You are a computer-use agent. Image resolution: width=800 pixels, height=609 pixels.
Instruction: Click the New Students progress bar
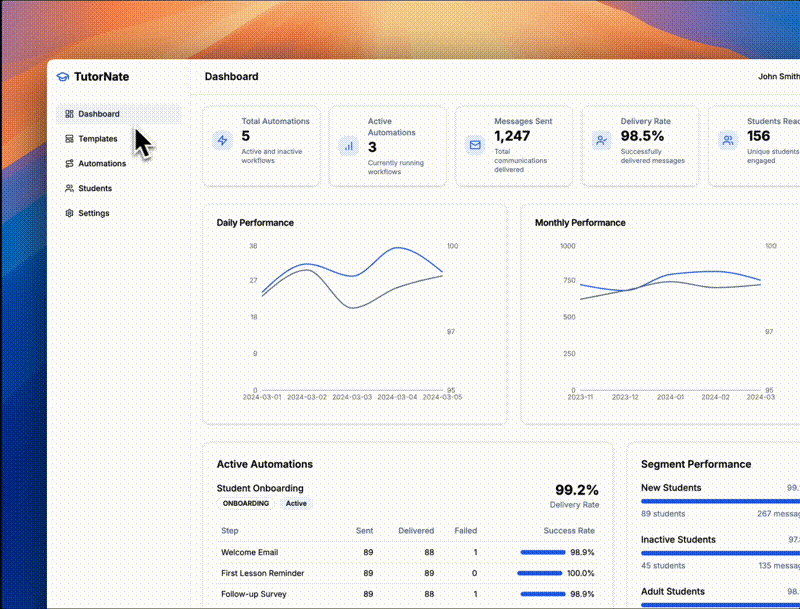(x=720, y=501)
